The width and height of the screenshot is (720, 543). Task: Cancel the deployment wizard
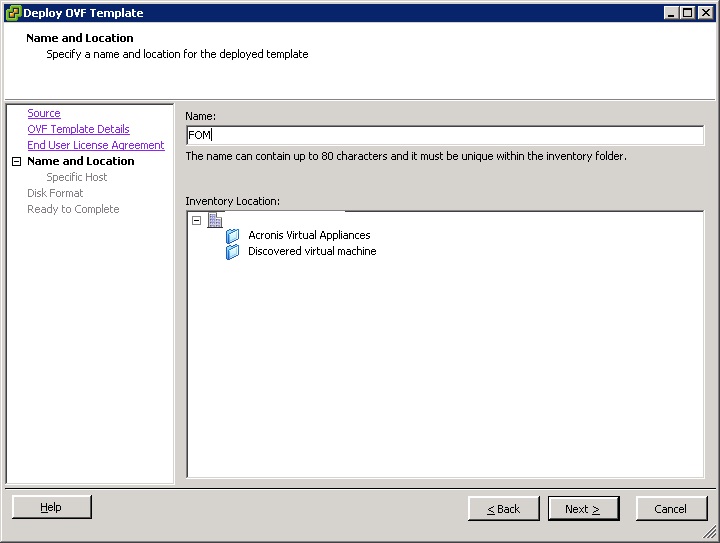pyautogui.click(x=671, y=509)
